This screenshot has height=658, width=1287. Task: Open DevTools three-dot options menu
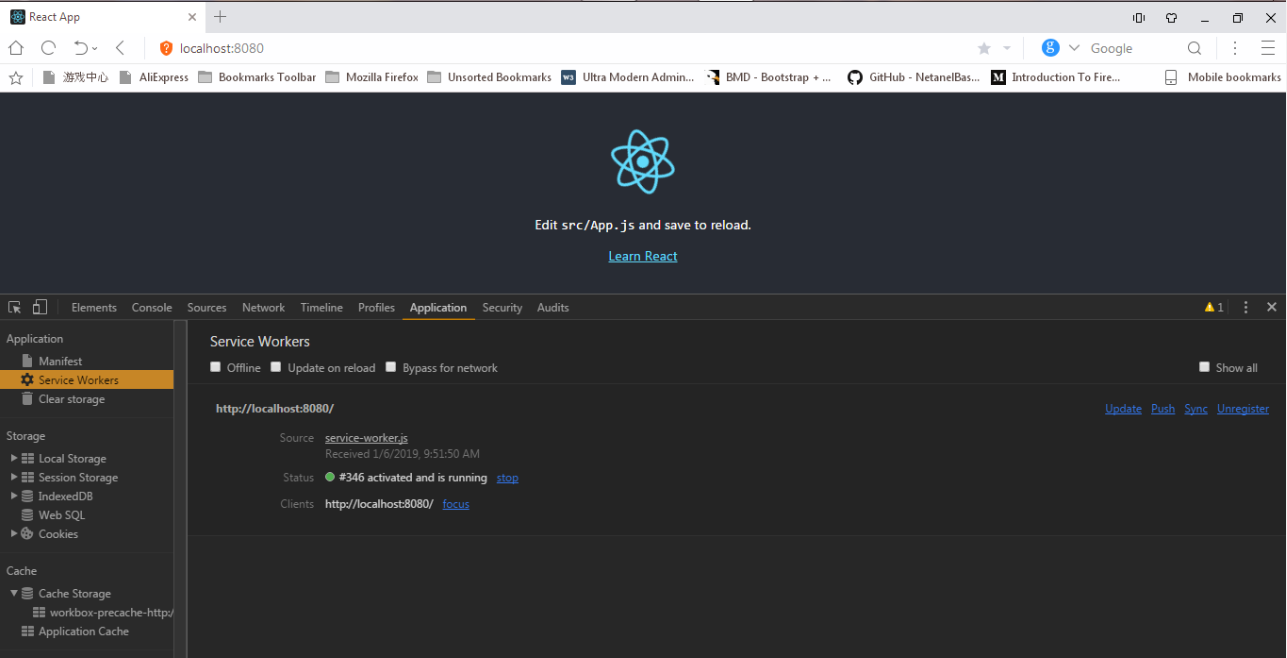(x=1246, y=307)
